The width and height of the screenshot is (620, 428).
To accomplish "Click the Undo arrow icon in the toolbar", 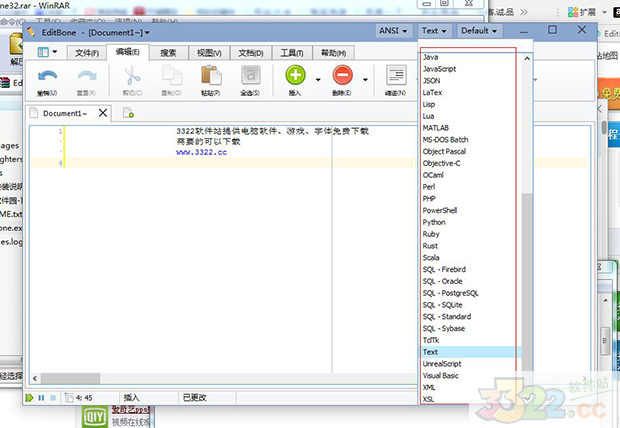I will (47, 76).
